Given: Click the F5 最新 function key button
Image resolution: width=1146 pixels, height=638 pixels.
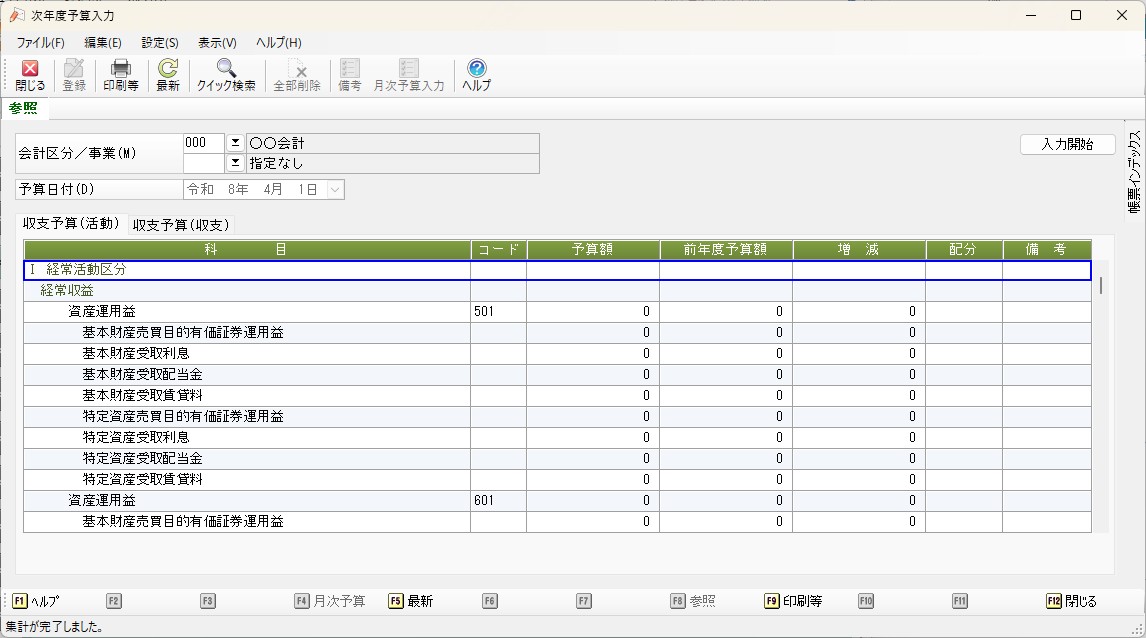Looking at the screenshot, I should tap(411, 601).
